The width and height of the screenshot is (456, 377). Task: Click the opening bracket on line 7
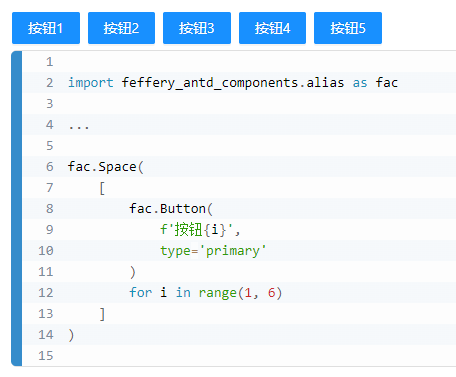[x=102, y=188]
